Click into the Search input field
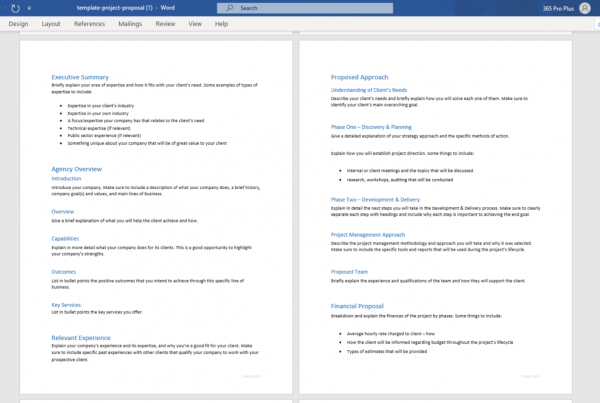The height and width of the screenshot is (403, 600). click(x=305, y=8)
